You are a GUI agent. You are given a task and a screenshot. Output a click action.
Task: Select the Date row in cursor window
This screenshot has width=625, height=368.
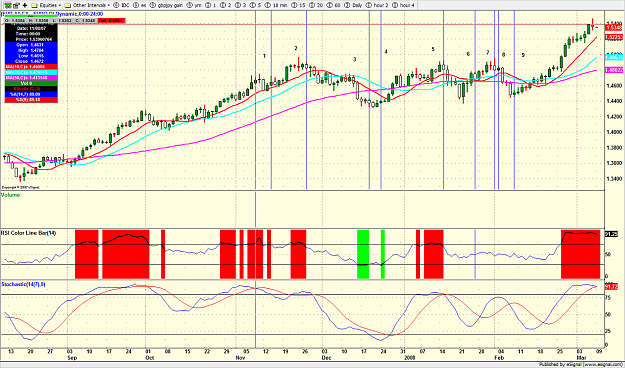click(31, 28)
